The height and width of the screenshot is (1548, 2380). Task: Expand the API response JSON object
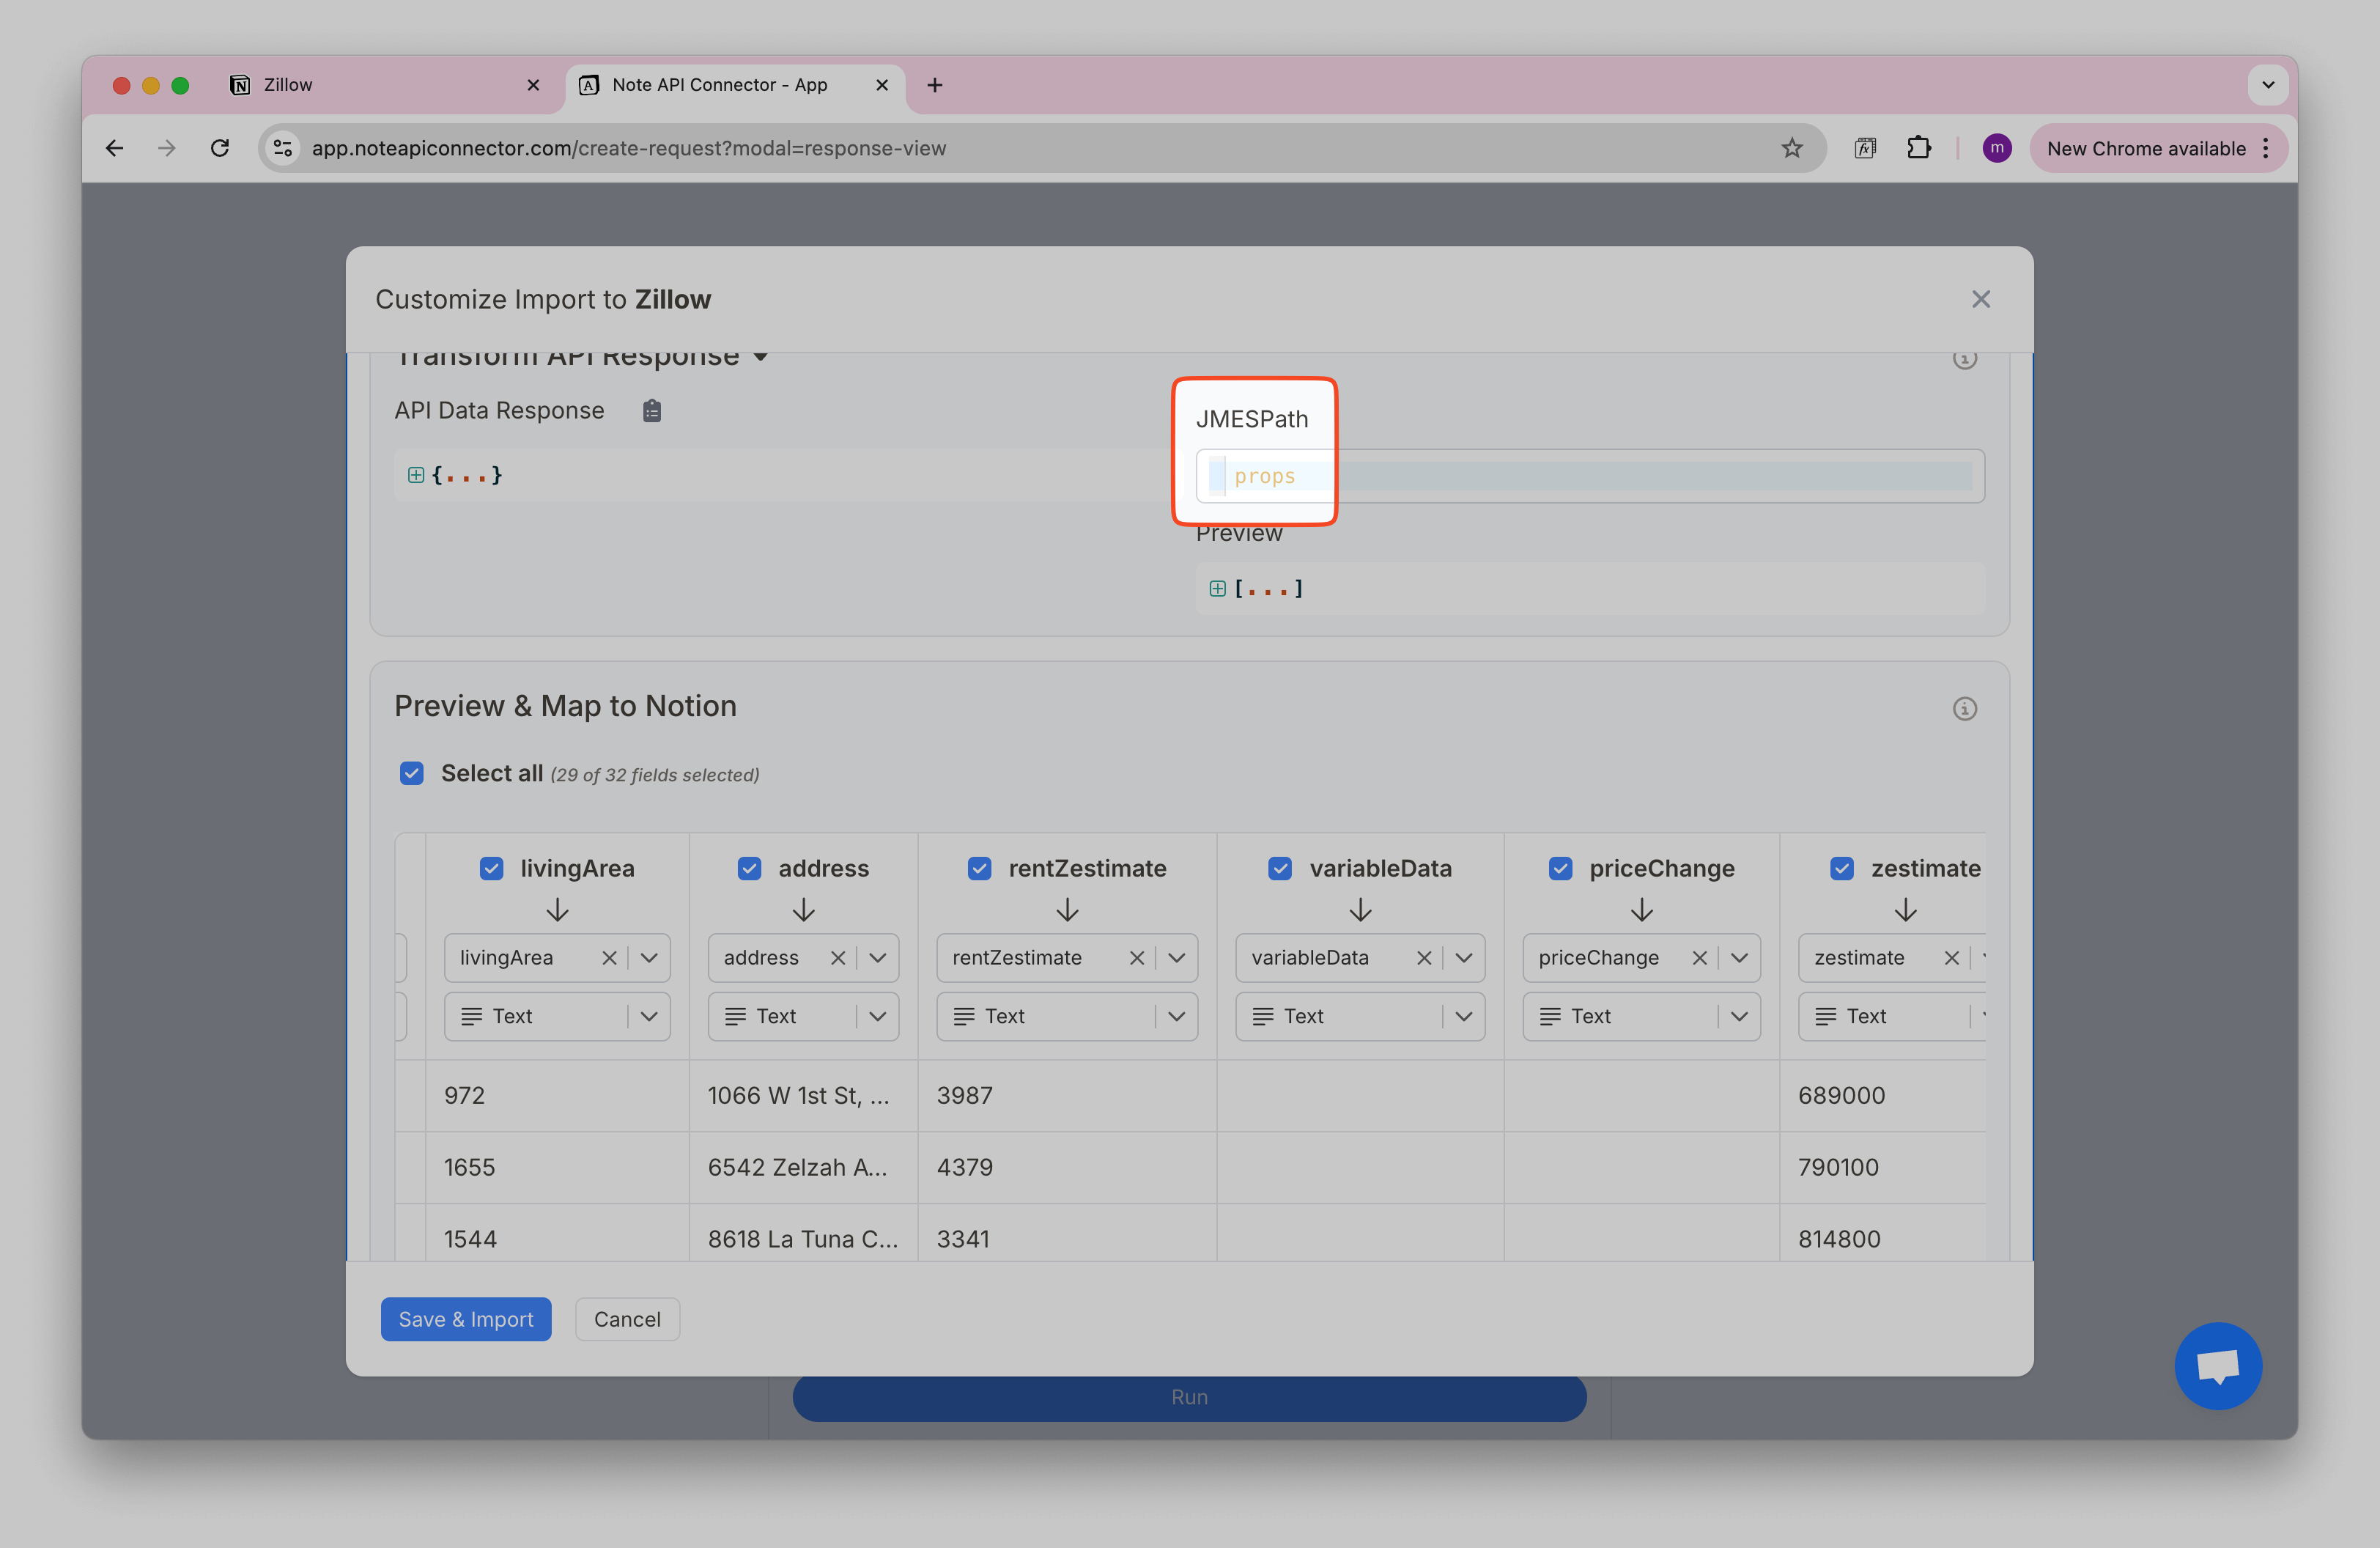(x=416, y=475)
